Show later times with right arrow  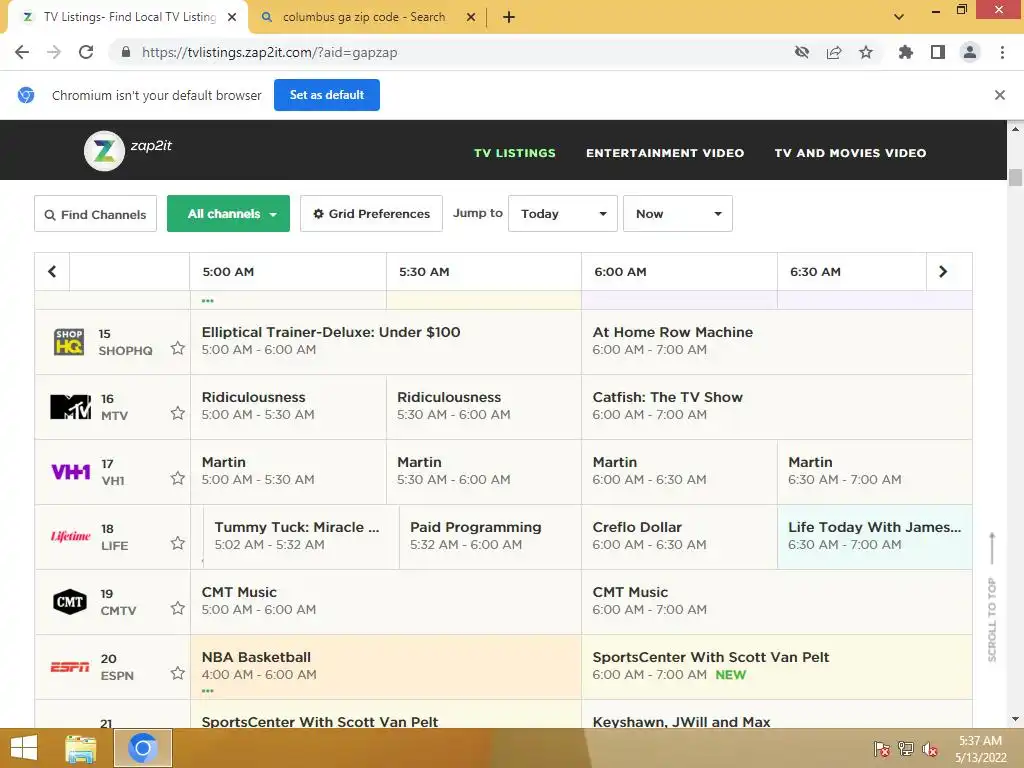tap(943, 272)
